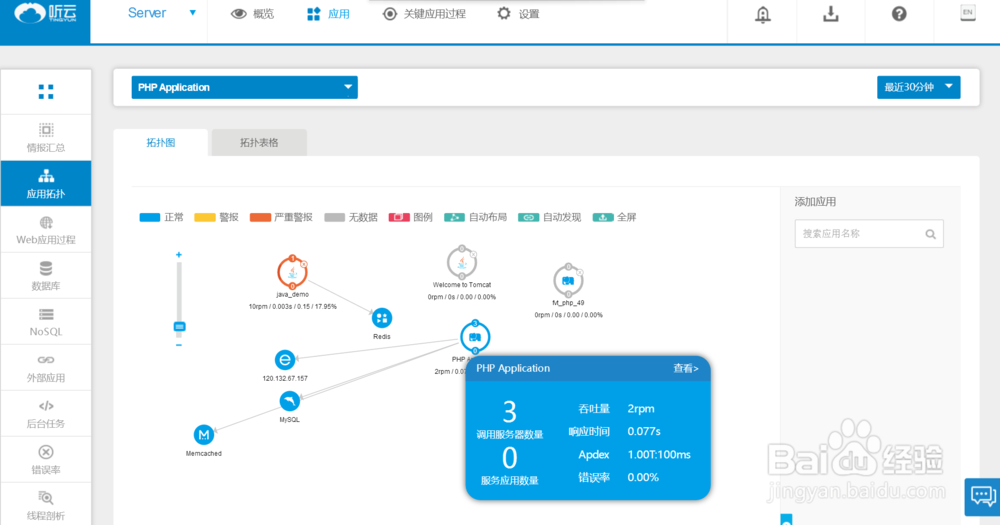Open 情报汇总 in the sidebar
1000x525 pixels.
point(46,138)
